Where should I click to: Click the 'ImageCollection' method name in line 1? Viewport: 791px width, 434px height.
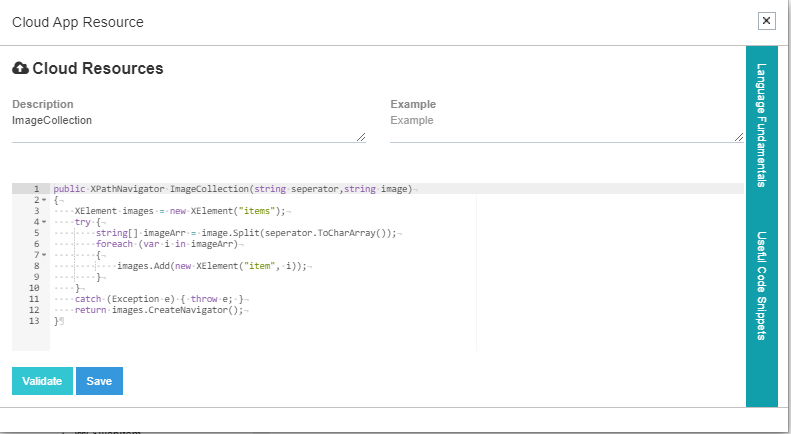click(209, 189)
